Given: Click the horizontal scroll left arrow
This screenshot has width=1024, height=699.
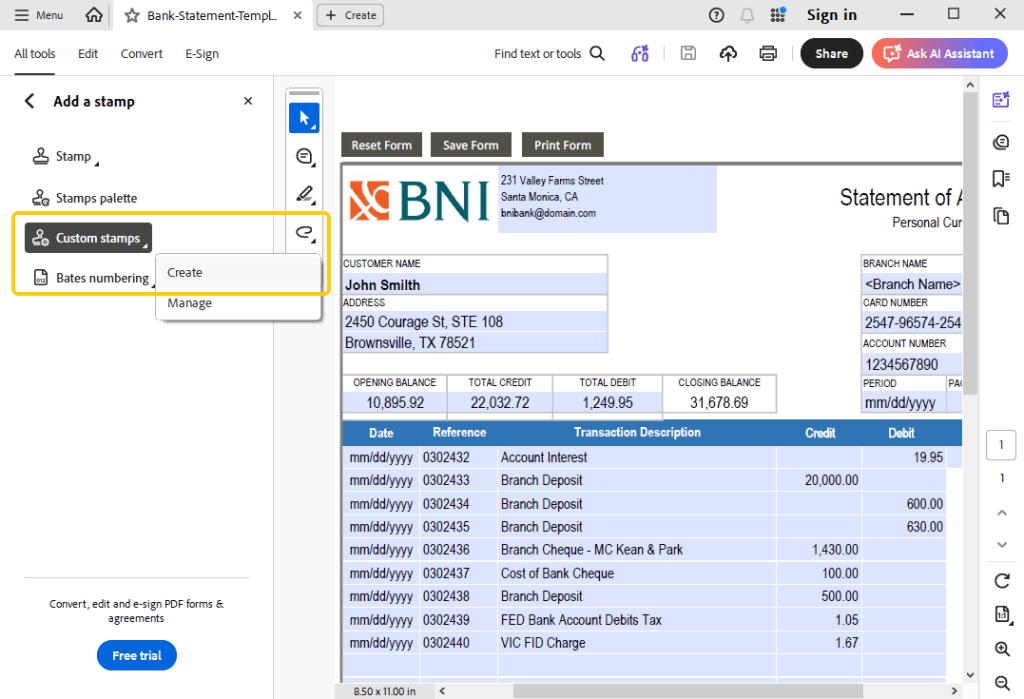Looking at the screenshot, I should click(x=442, y=691).
